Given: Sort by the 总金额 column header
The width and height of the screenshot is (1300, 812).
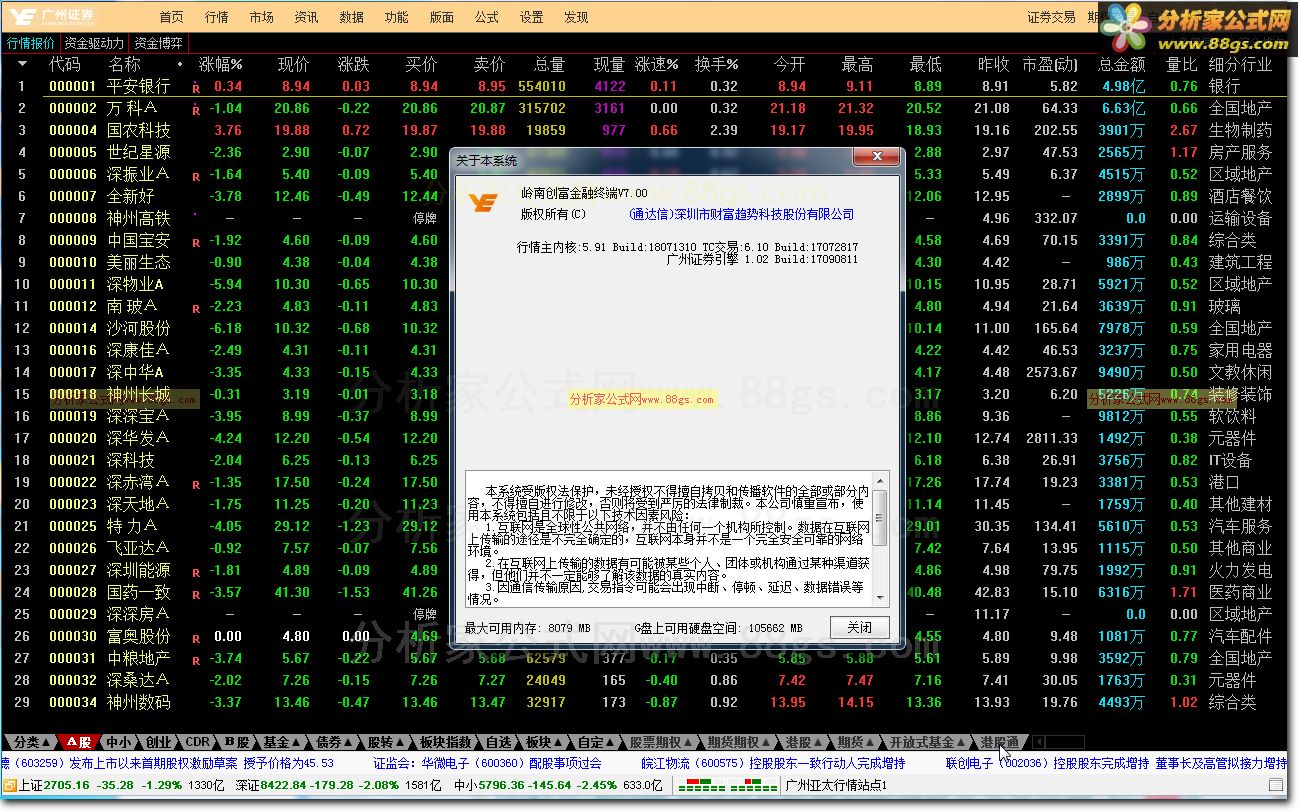Looking at the screenshot, I should [1121, 64].
